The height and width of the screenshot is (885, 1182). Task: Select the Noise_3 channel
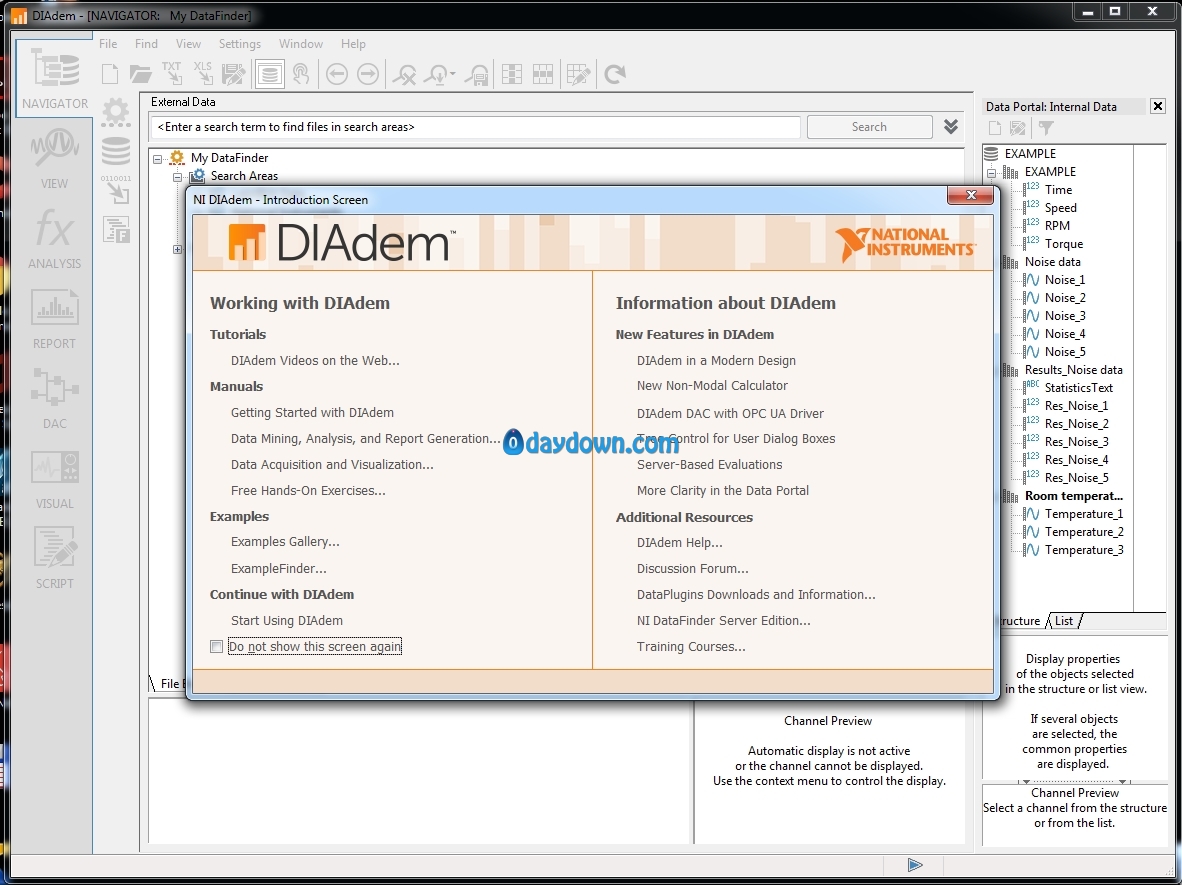[1064, 316]
